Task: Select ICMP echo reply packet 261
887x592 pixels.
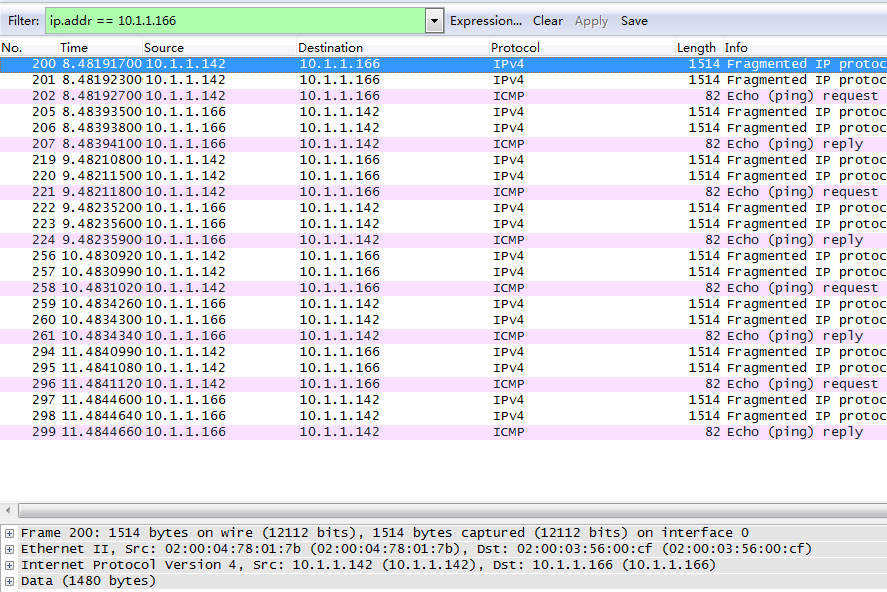Action: 444,336
